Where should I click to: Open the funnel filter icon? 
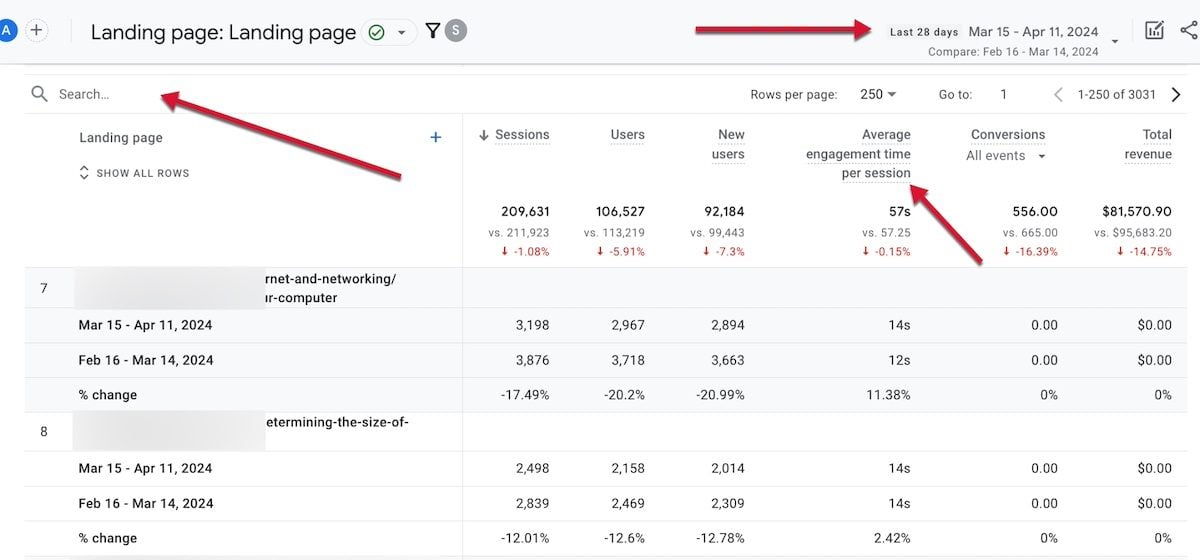[432, 31]
